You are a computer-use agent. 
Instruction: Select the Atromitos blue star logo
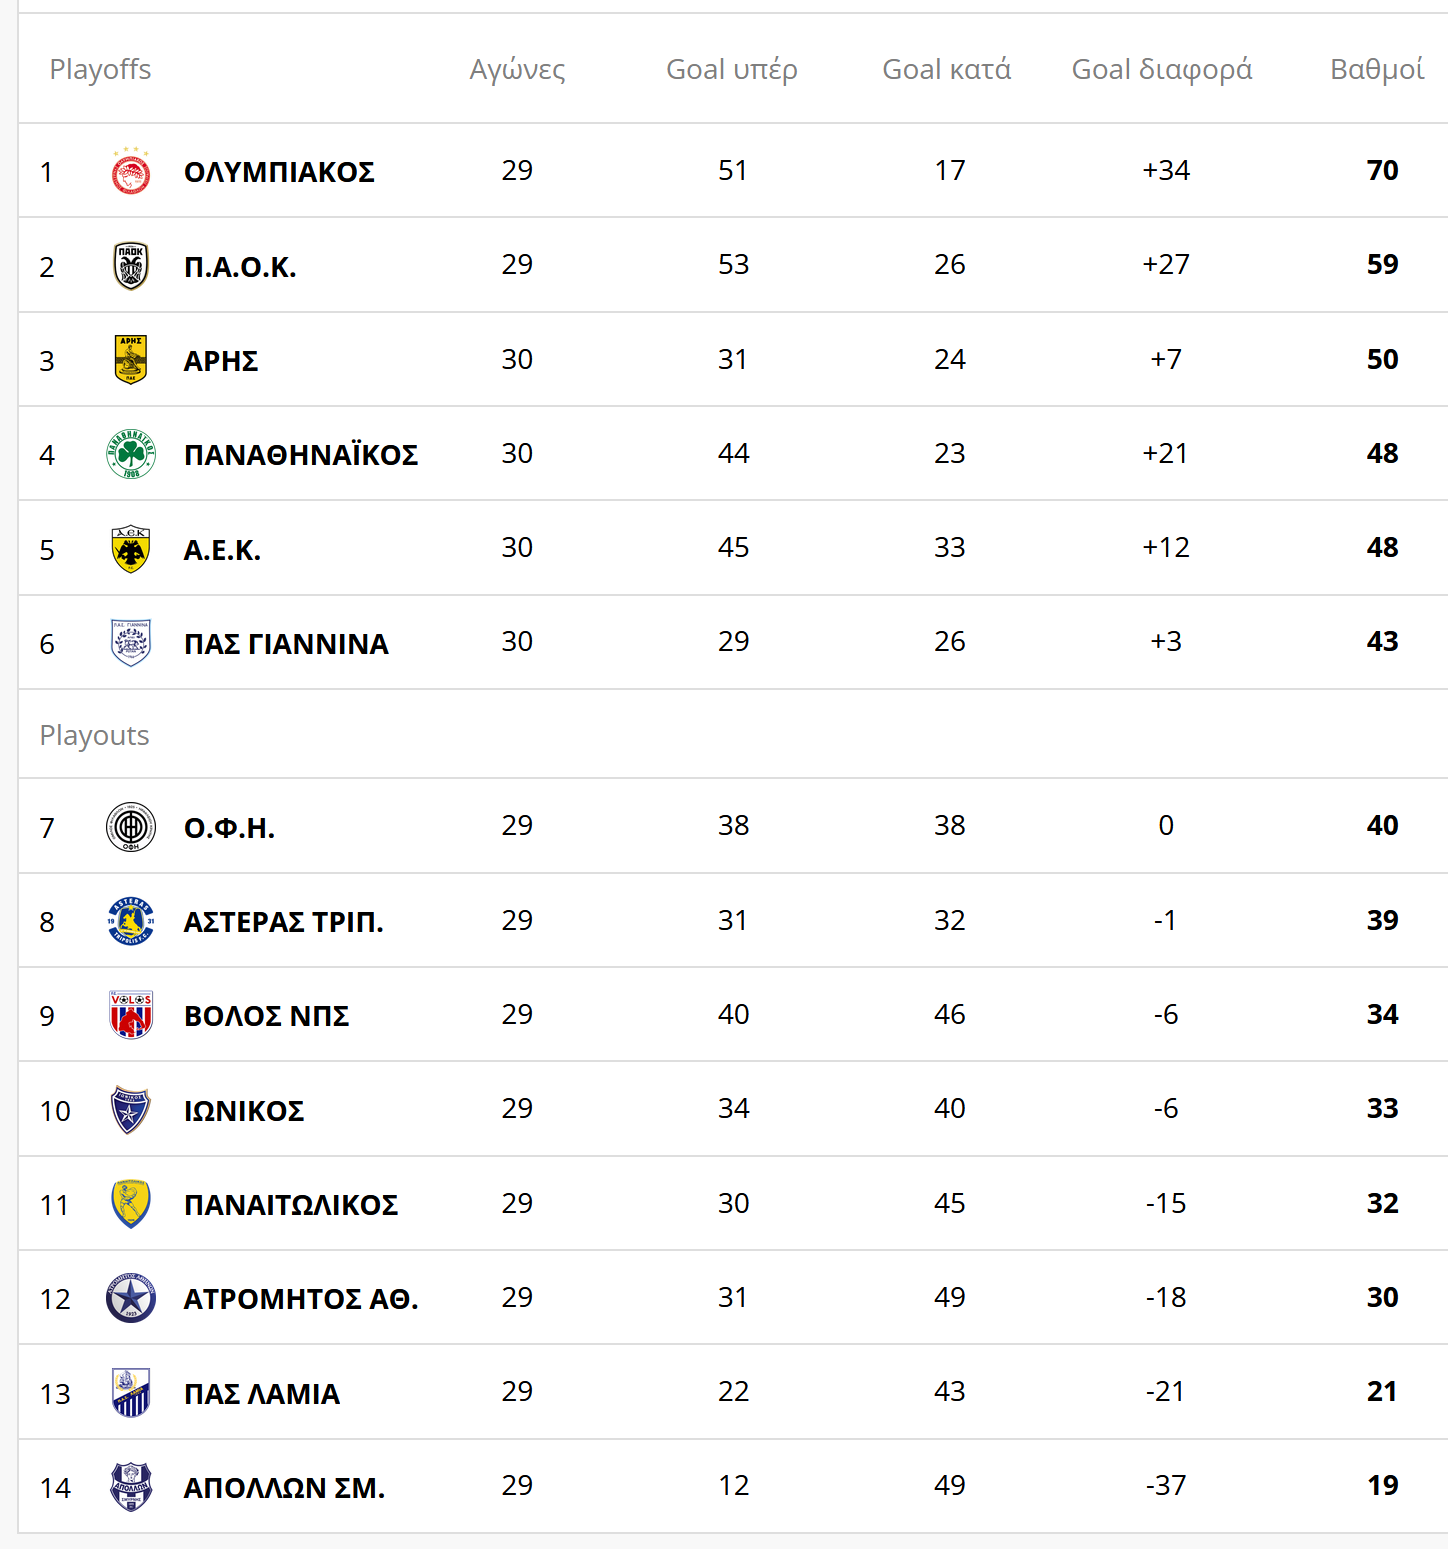coord(131,1298)
